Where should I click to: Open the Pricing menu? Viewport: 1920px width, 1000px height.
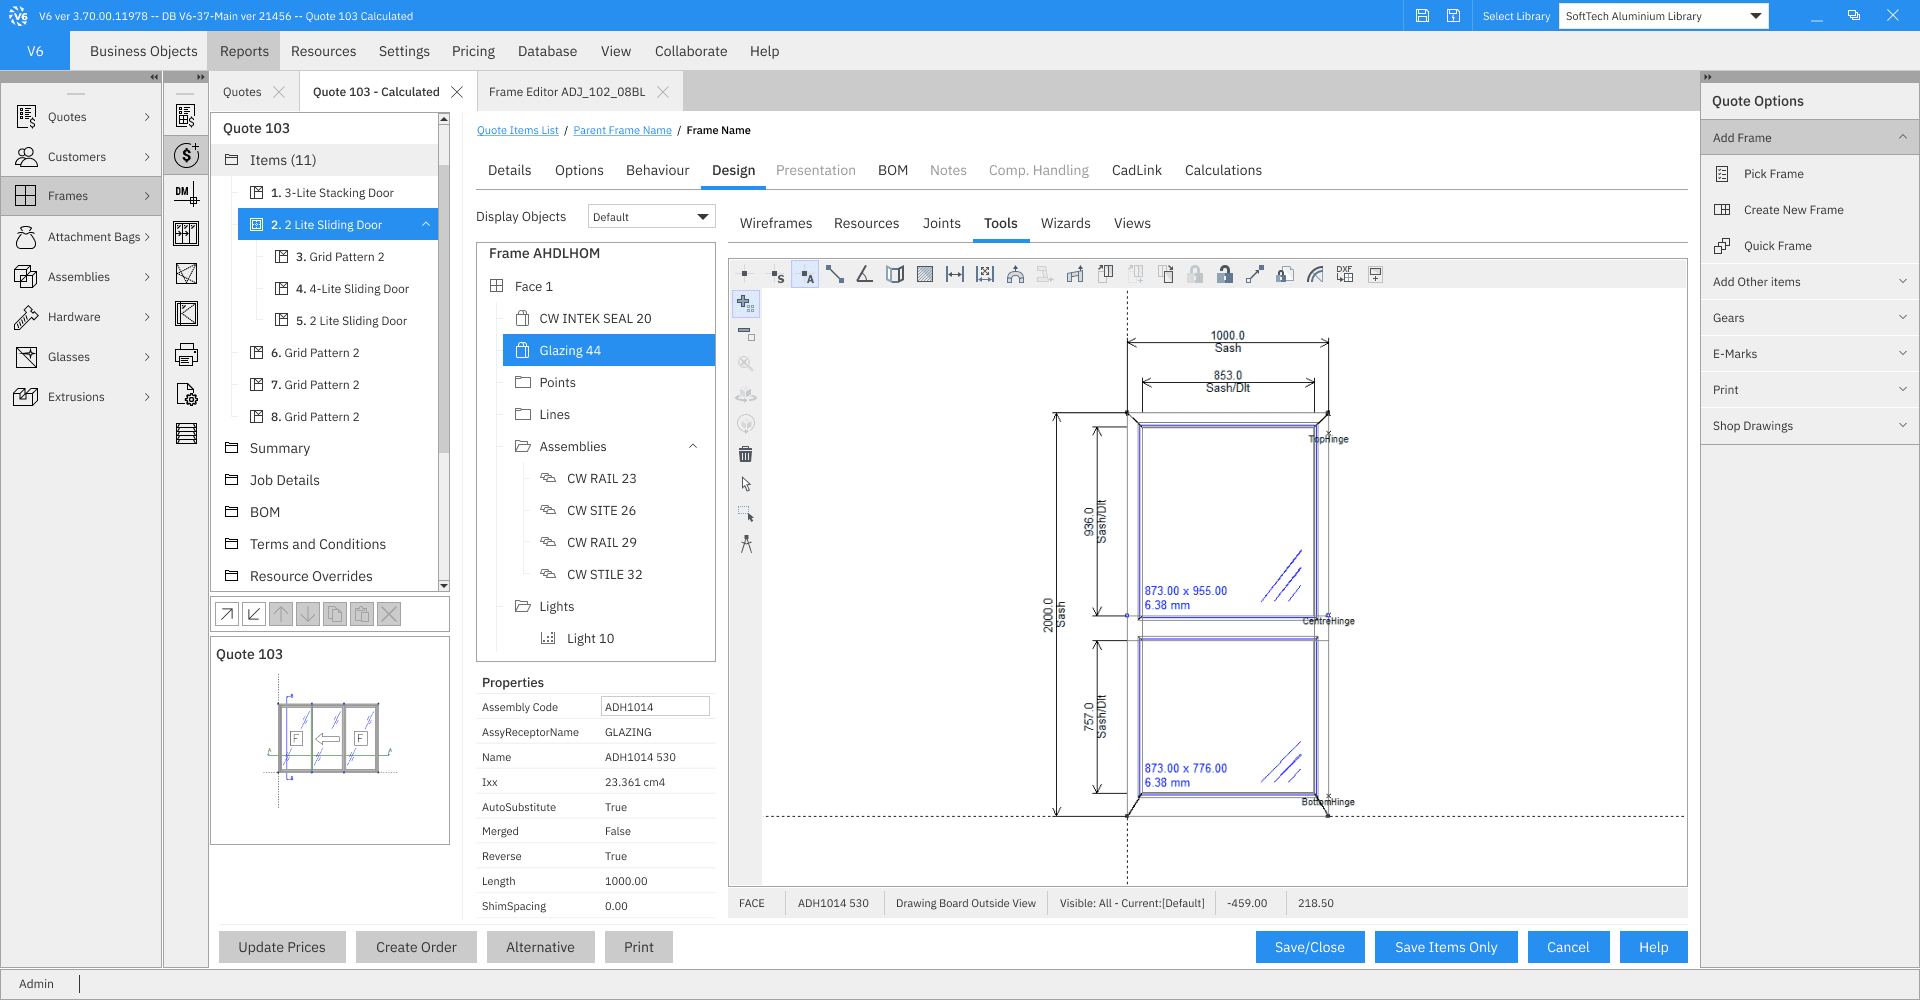click(473, 51)
